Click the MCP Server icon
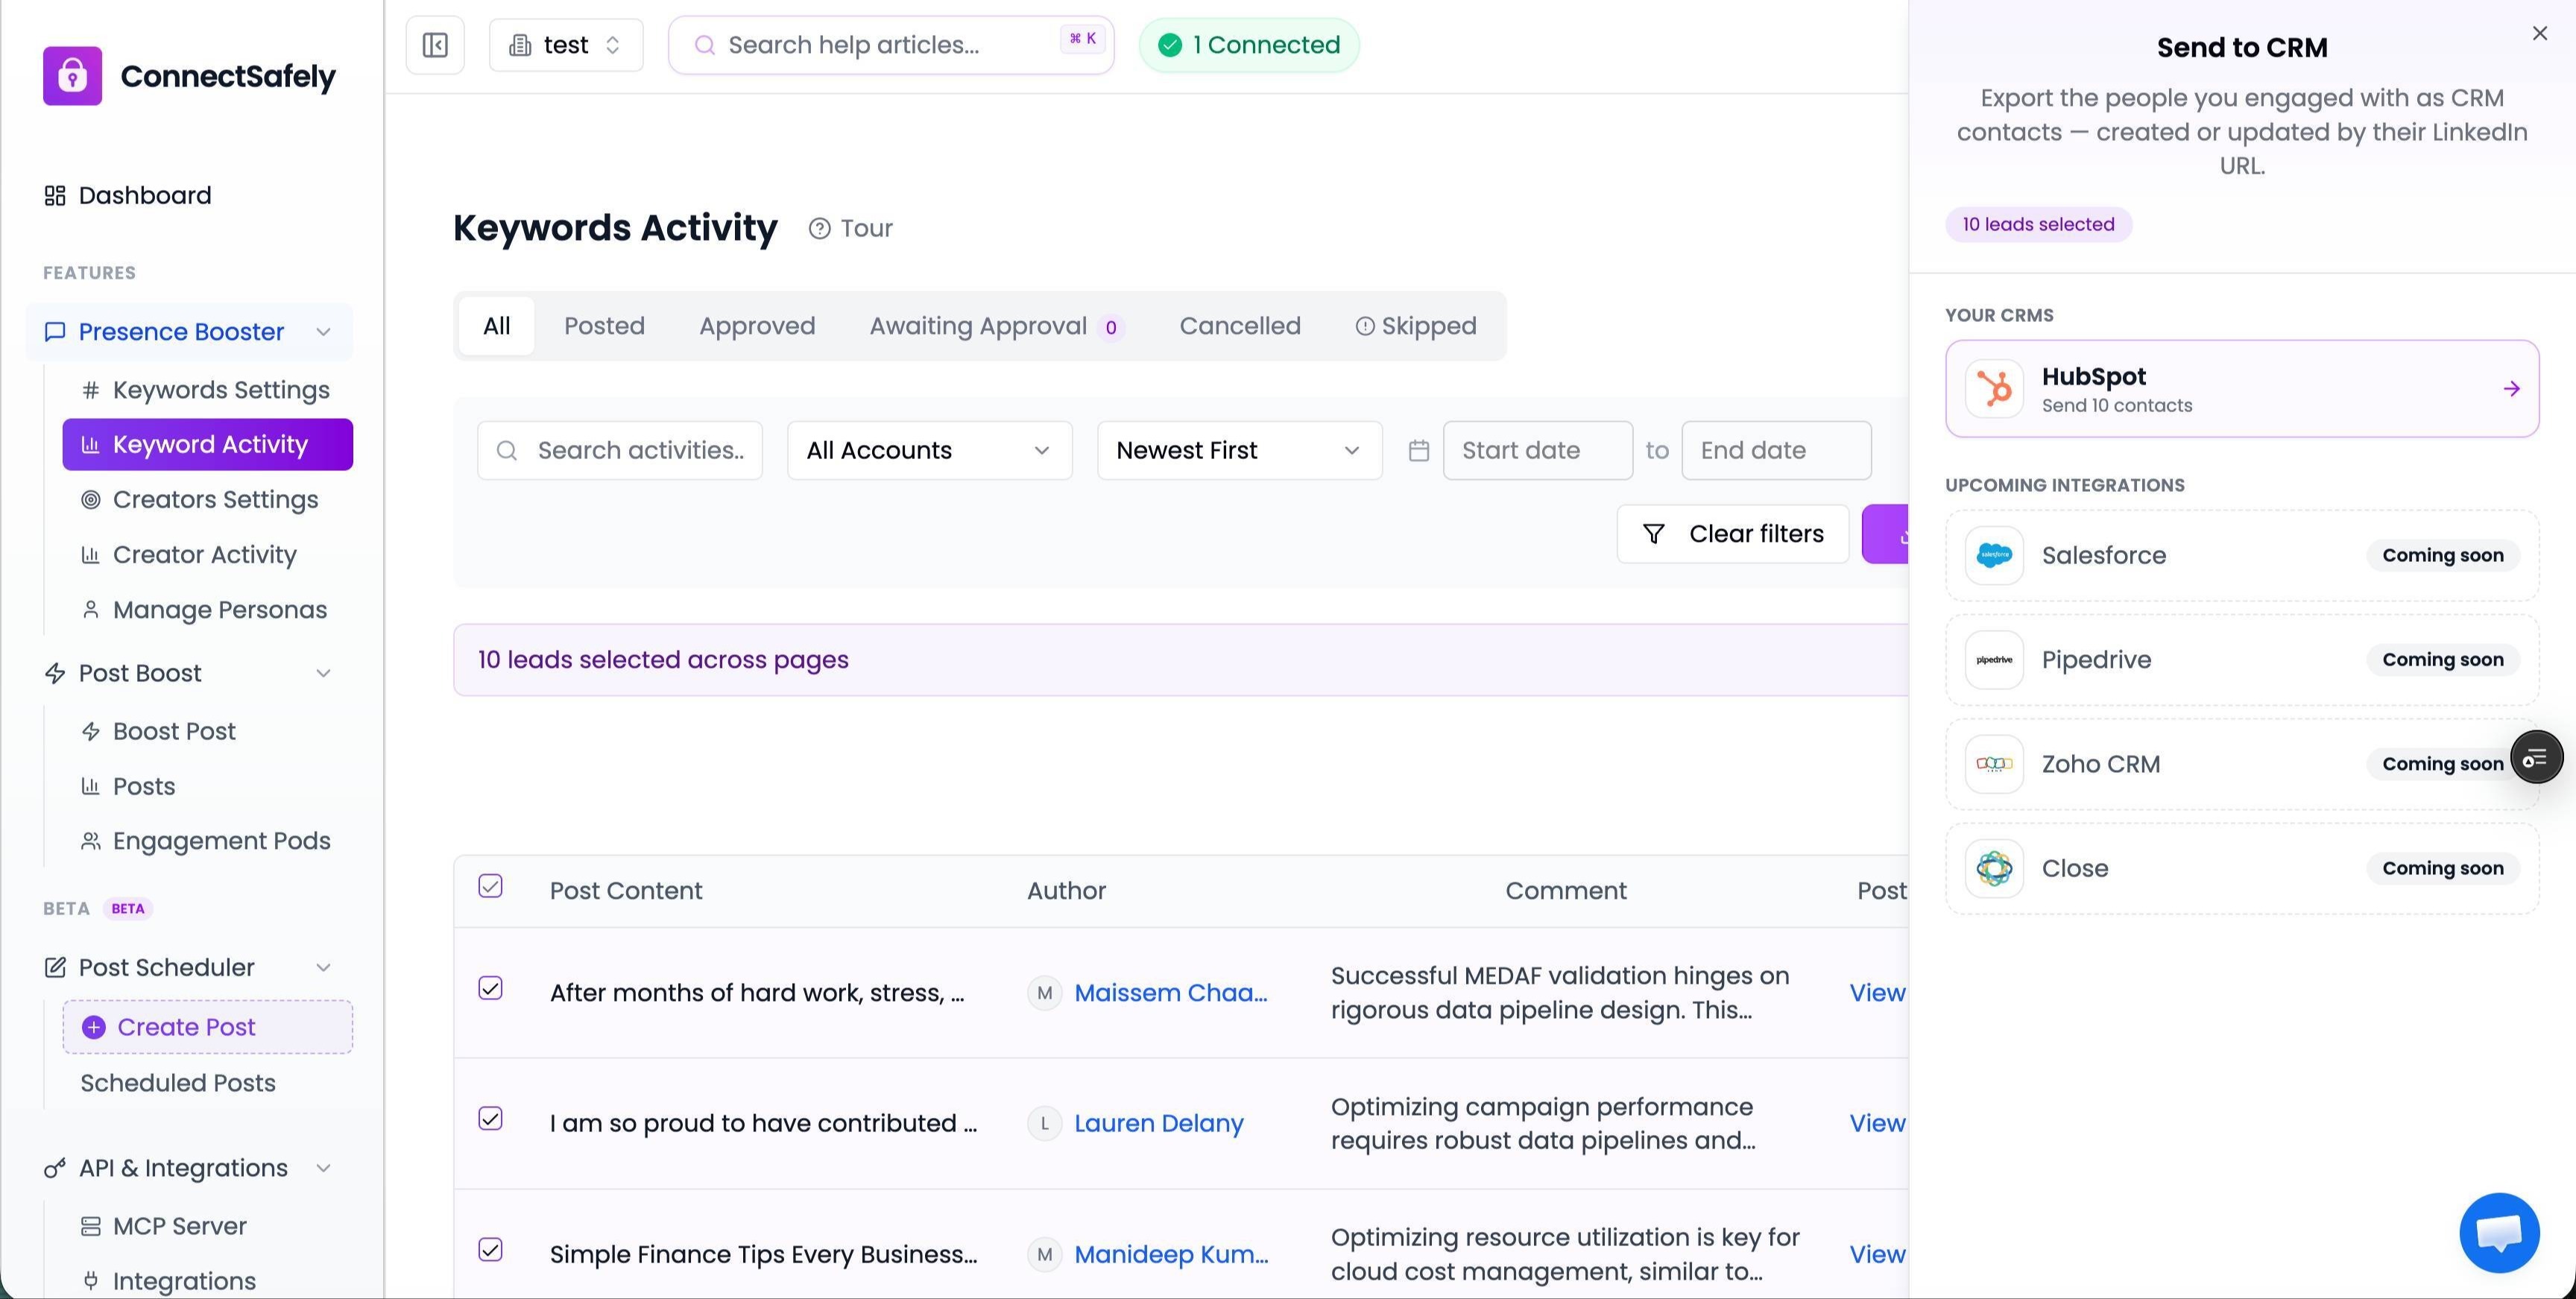This screenshot has height=1299, width=2576. click(90, 1227)
